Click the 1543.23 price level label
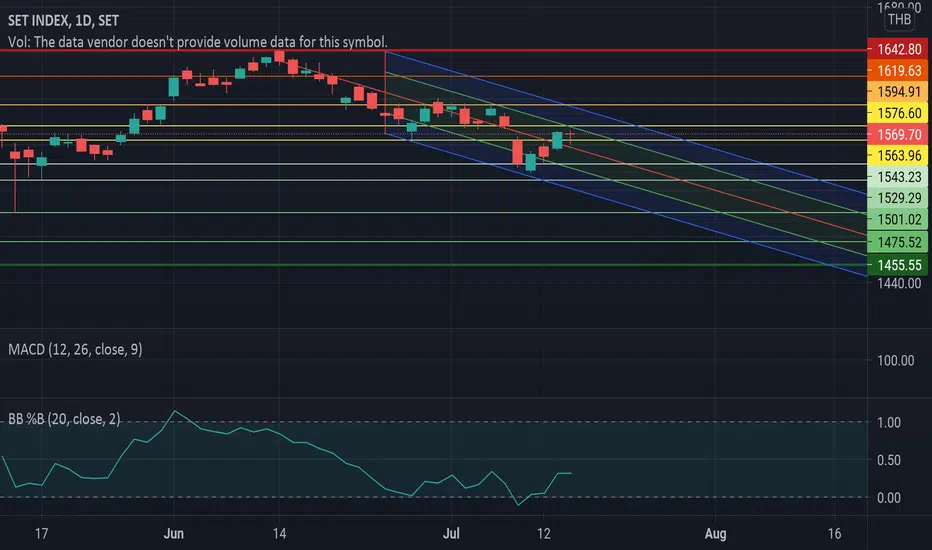The width and height of the screenshot is (932, 550). pos(899,177)
